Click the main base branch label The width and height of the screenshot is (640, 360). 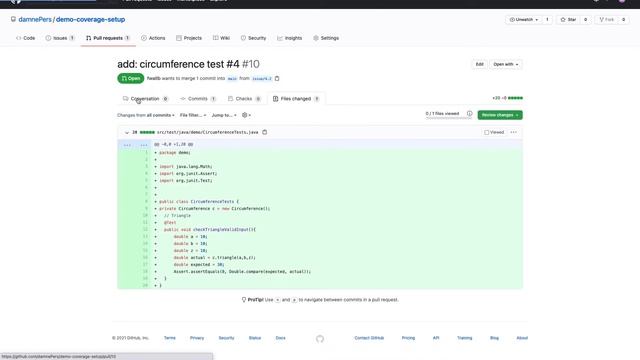coord(232,78)
